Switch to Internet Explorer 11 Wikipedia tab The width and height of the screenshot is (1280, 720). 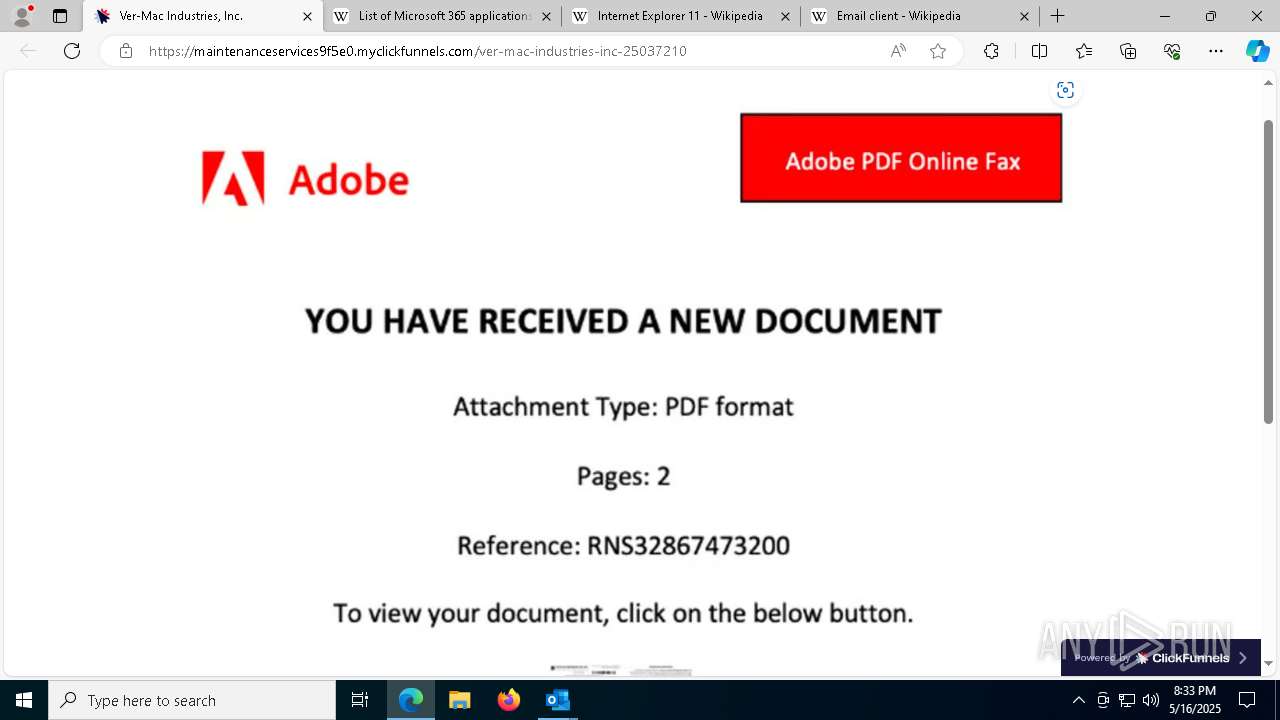(x=681, y=16)
